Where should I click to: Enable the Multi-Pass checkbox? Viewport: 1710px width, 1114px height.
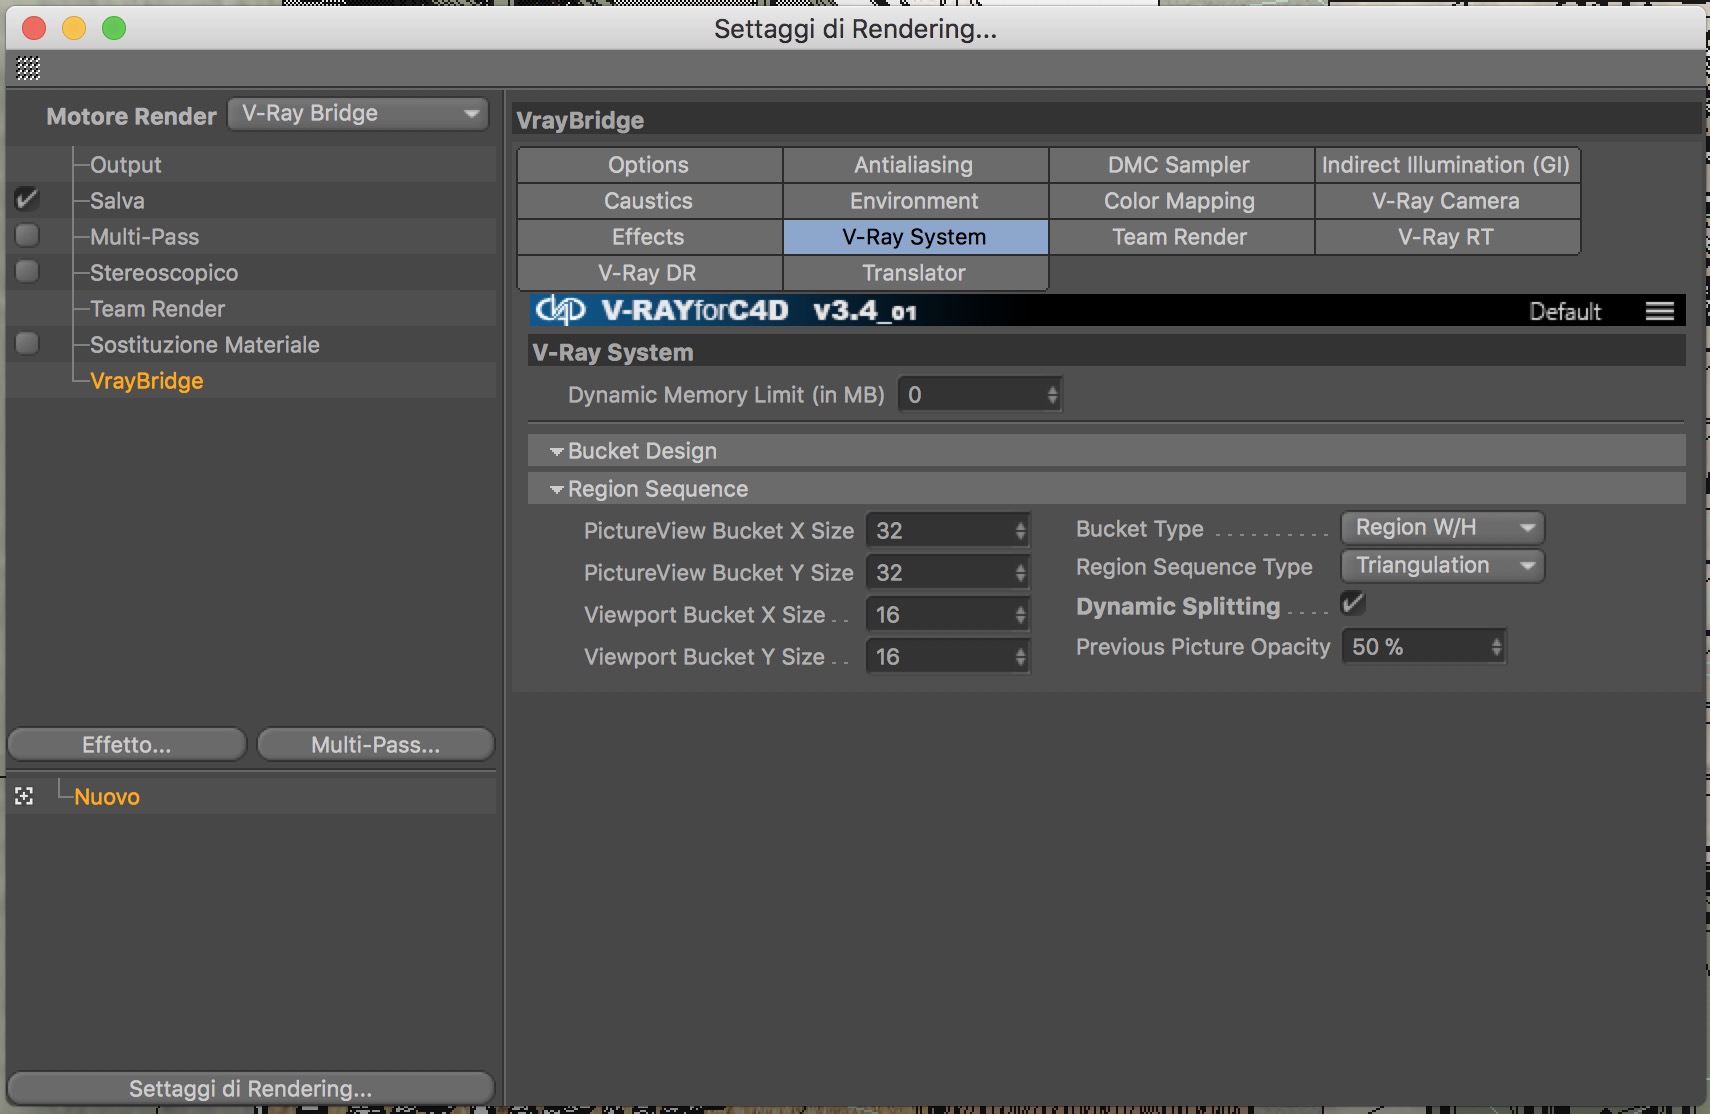coord(27,235)
